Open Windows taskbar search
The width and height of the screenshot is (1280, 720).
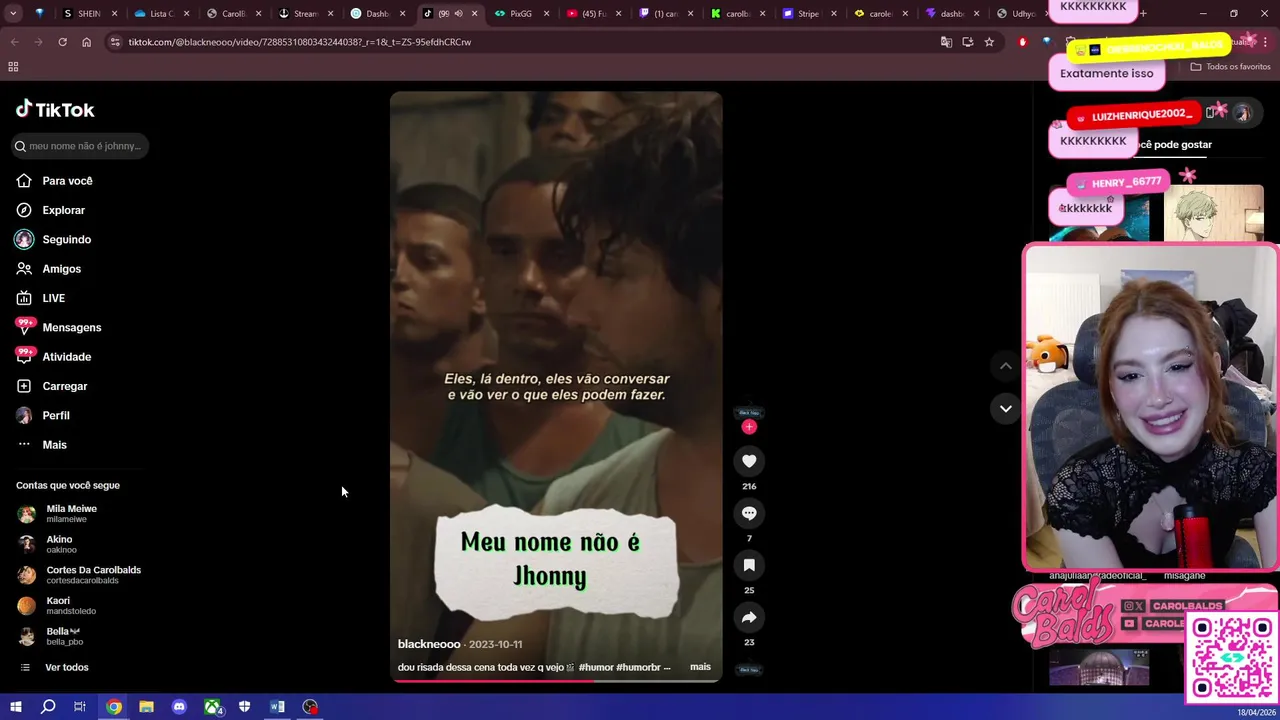tap(48, 707)
